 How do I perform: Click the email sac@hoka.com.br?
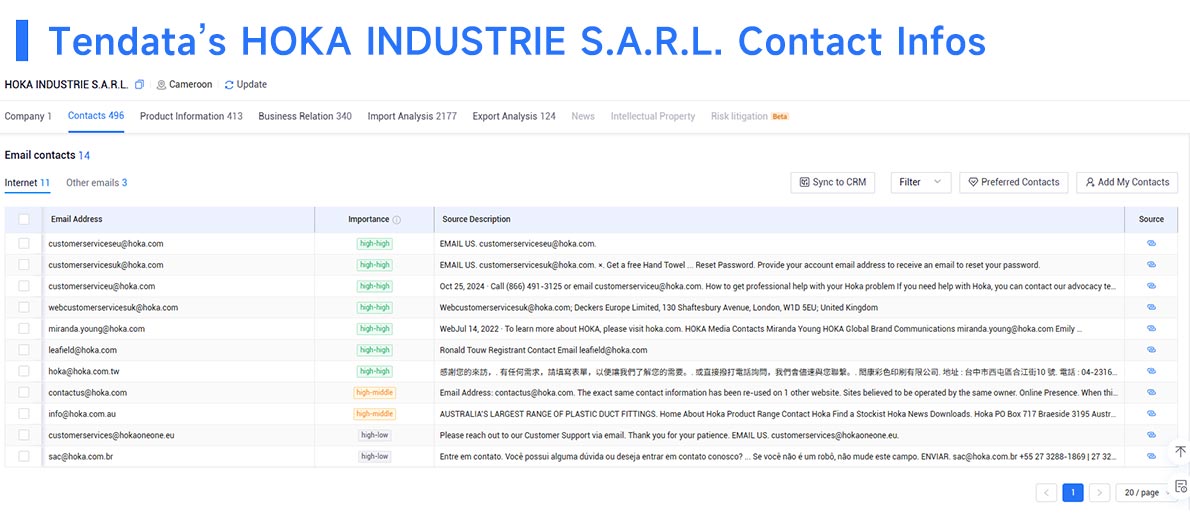(80, 457)
